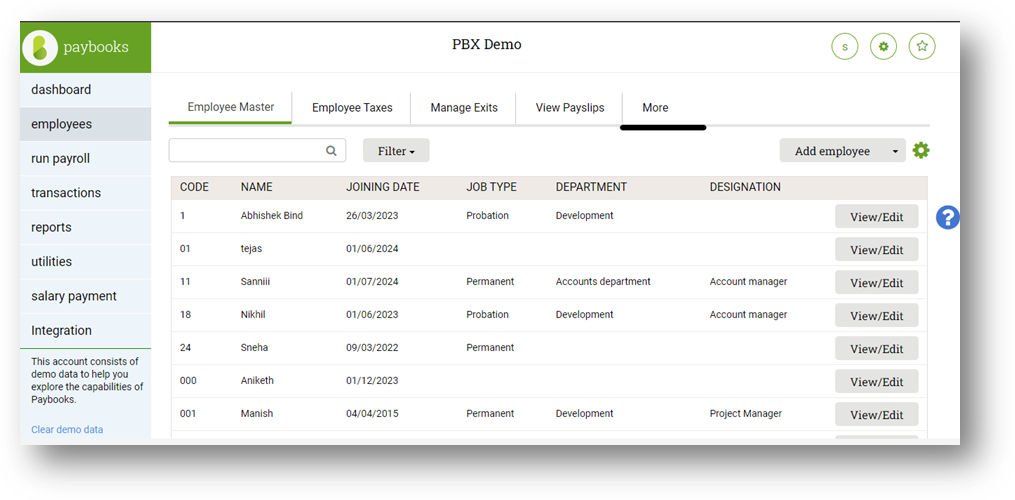1015x500 pixels.
Task: Click the JOB TYPE column header
Action: click(x=491, y=187)
